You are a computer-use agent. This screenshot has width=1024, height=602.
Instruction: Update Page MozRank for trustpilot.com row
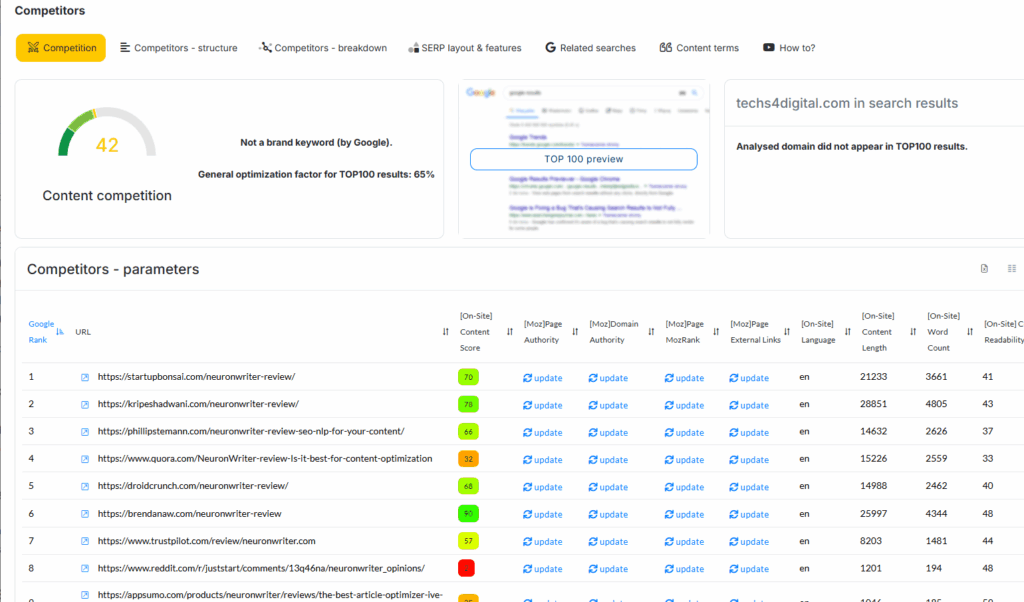tap(684, 541)
